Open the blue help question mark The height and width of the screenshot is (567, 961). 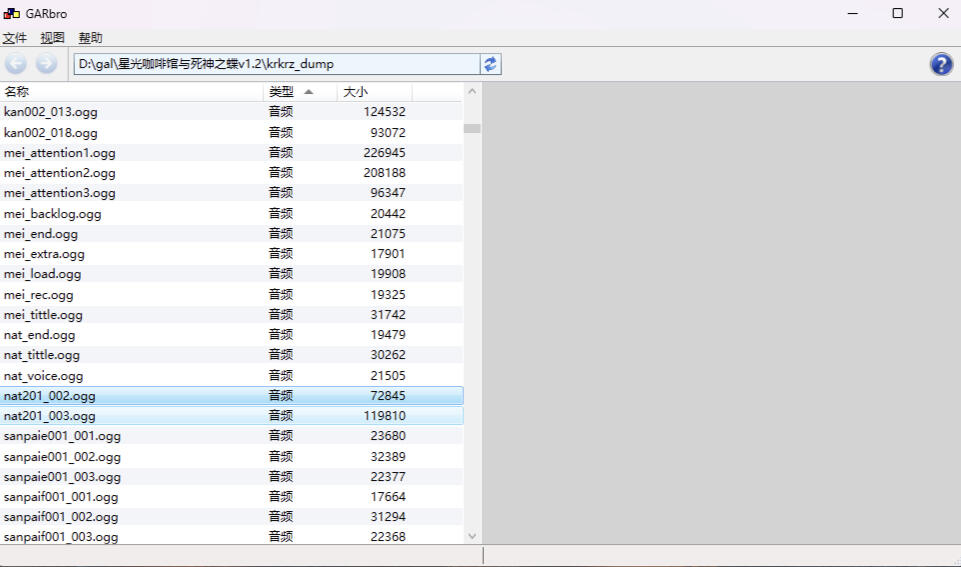[941, 64]
